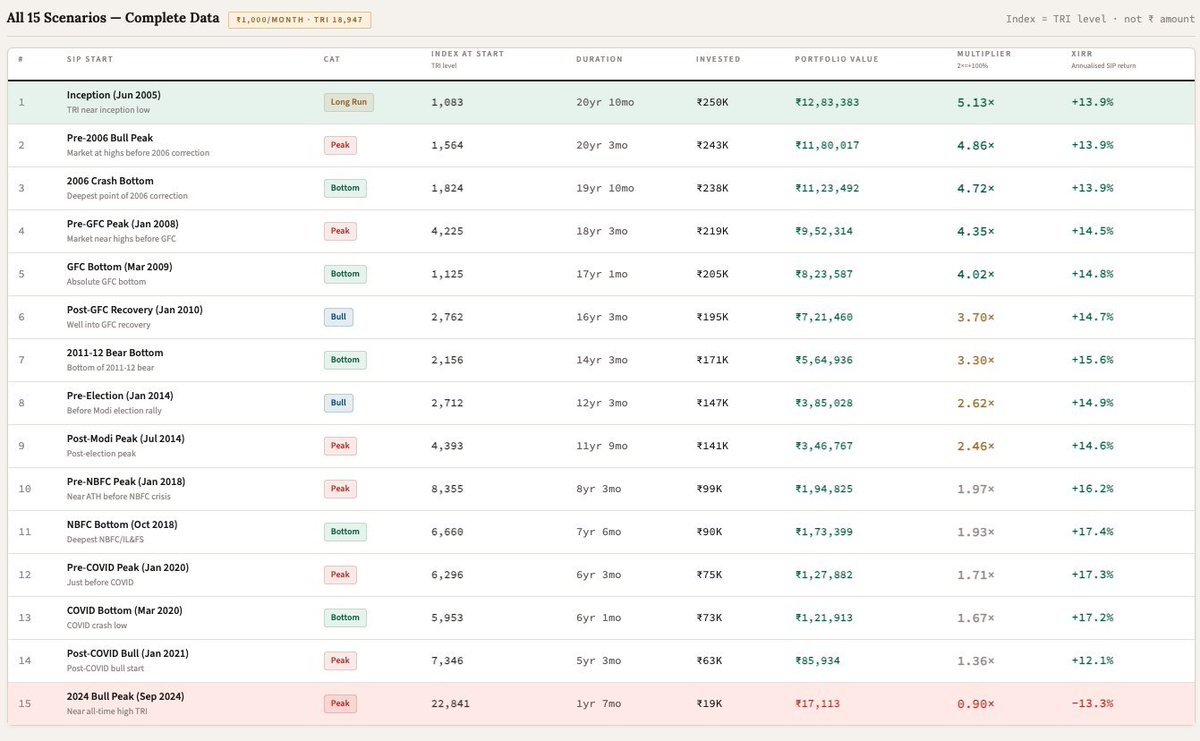Click portfolio value ₹12,83,383

click(827, 102)
